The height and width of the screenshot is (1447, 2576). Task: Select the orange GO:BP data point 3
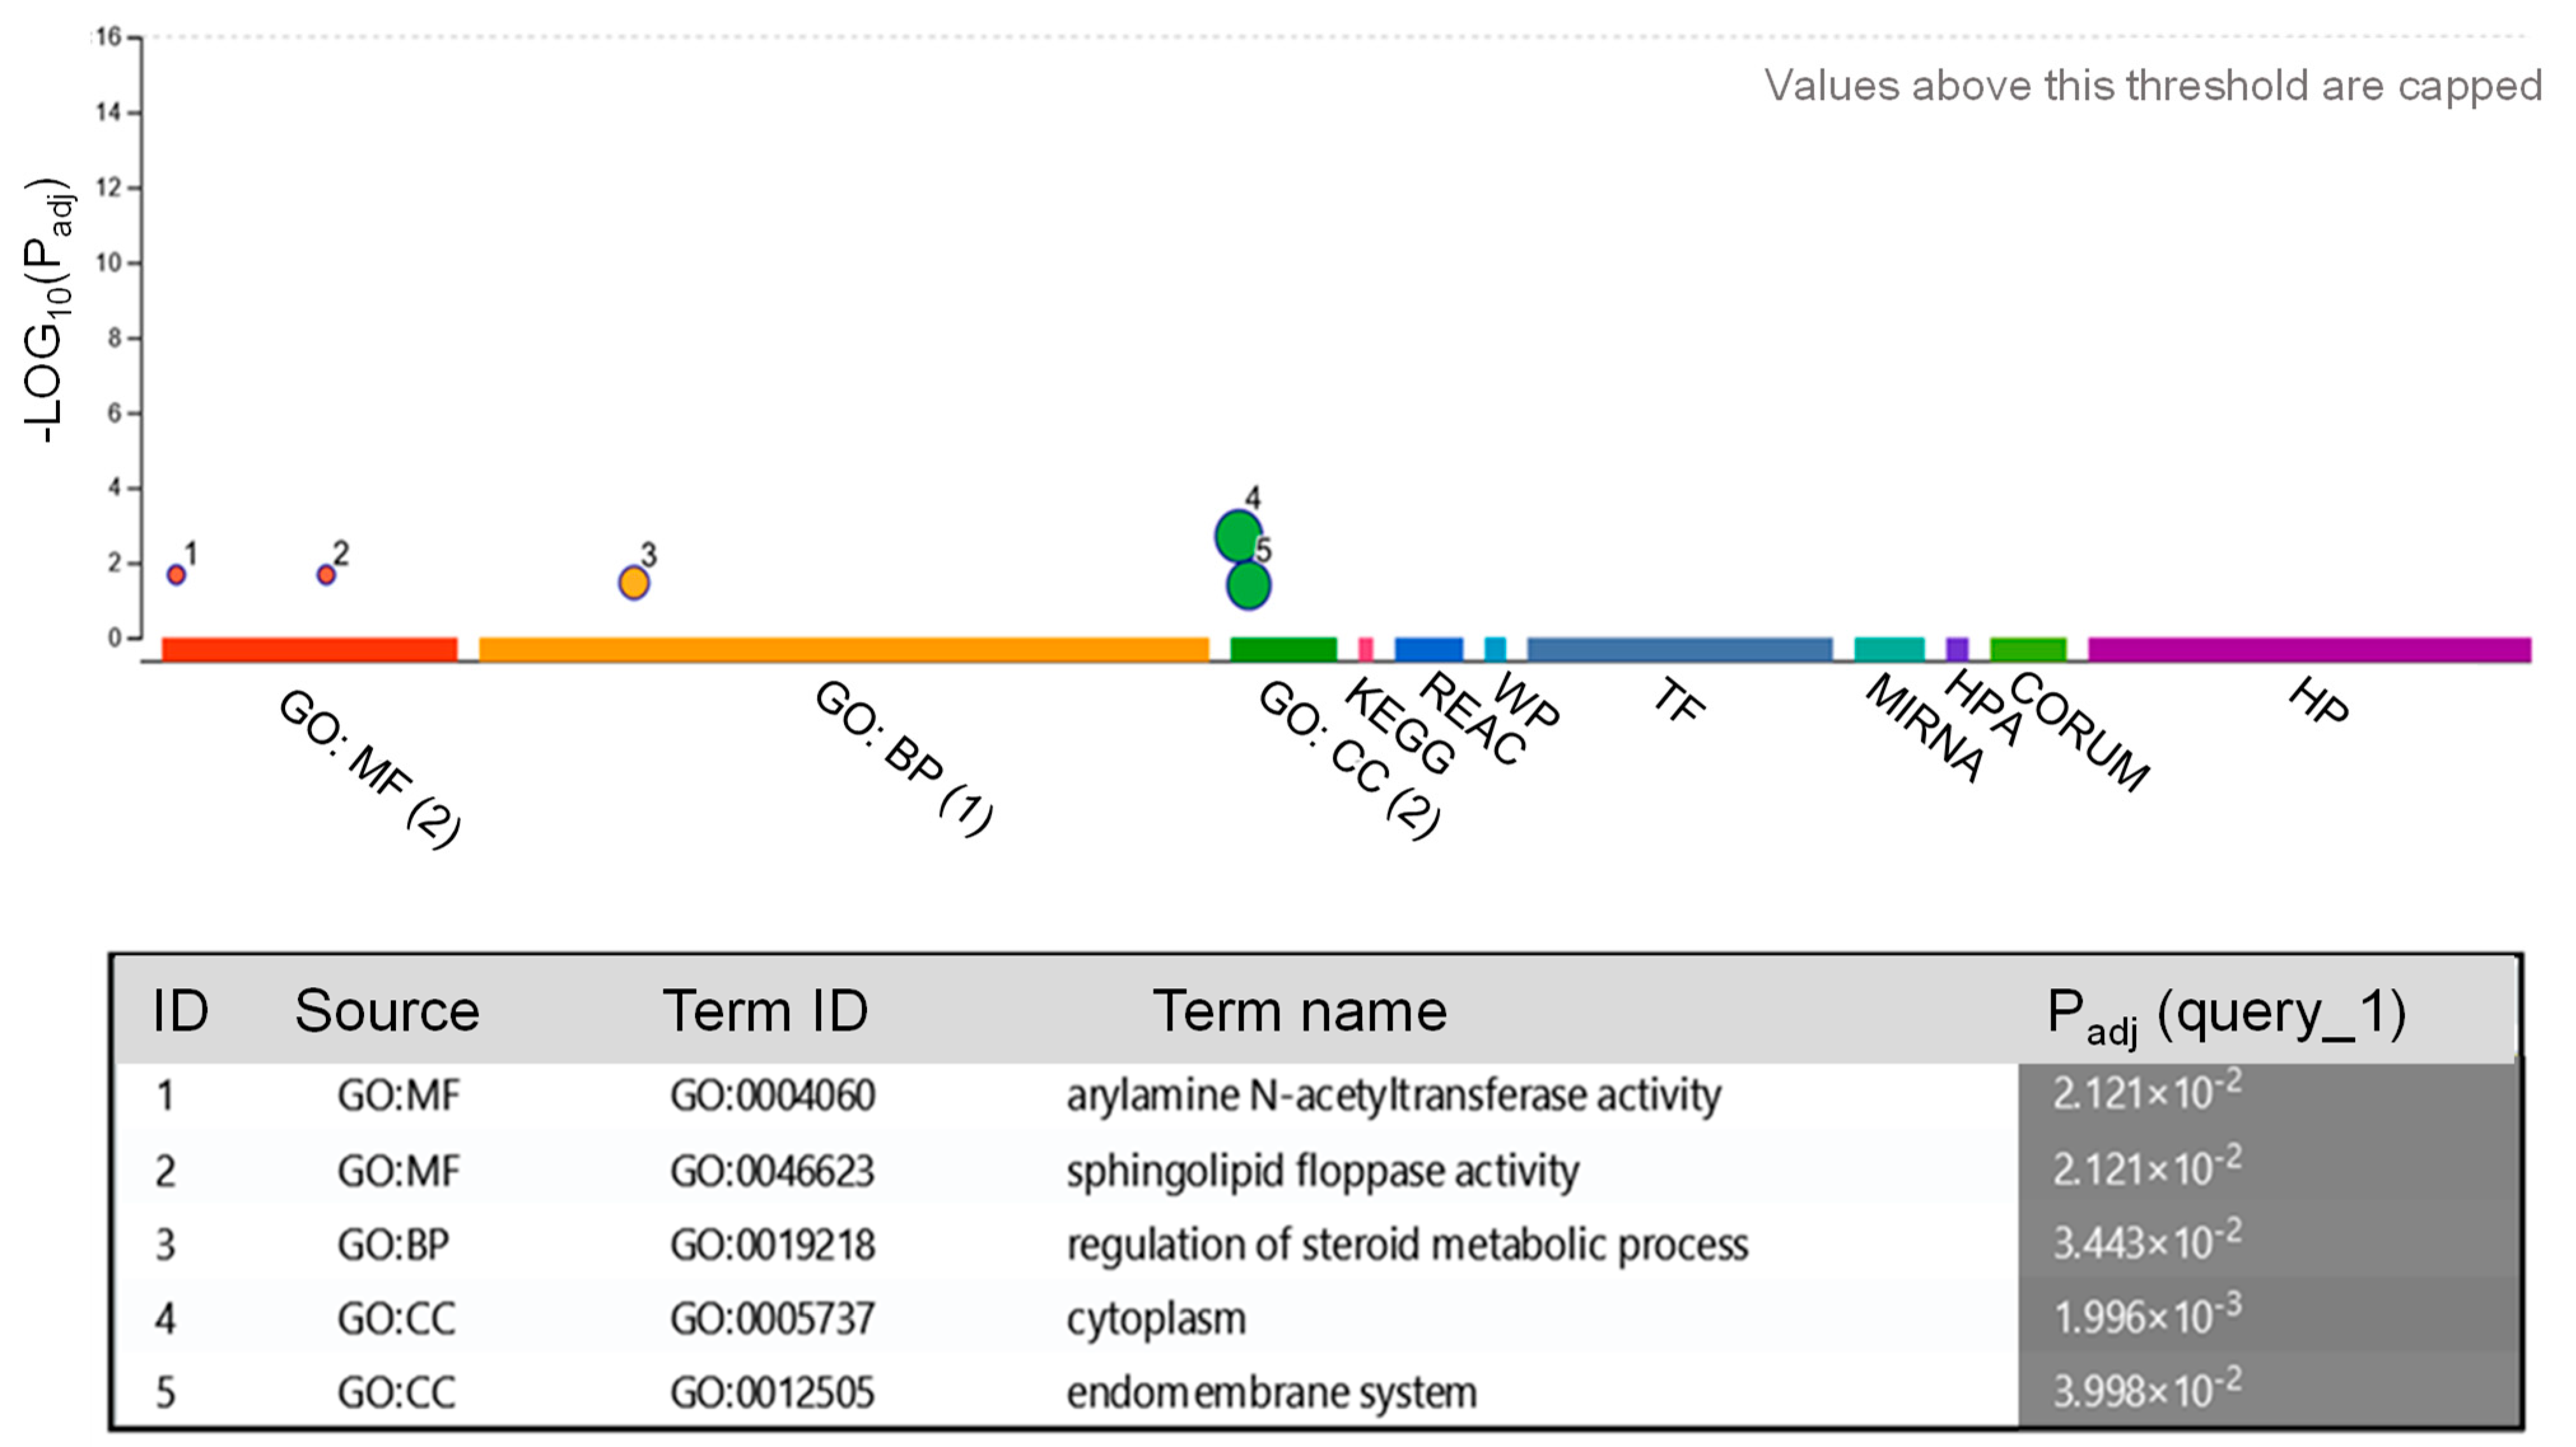coord(634,582)
